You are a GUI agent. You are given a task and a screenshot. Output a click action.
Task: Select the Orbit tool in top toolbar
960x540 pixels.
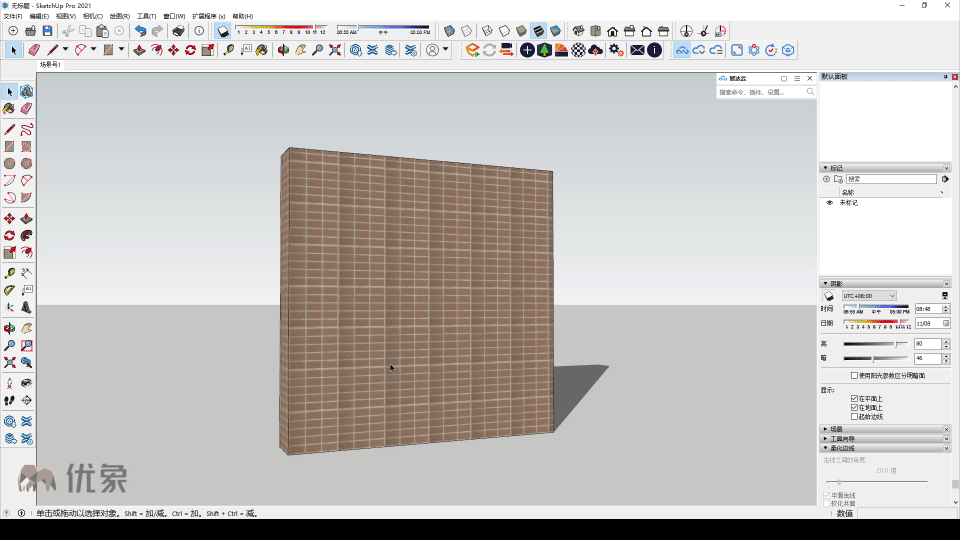[283, 50]
